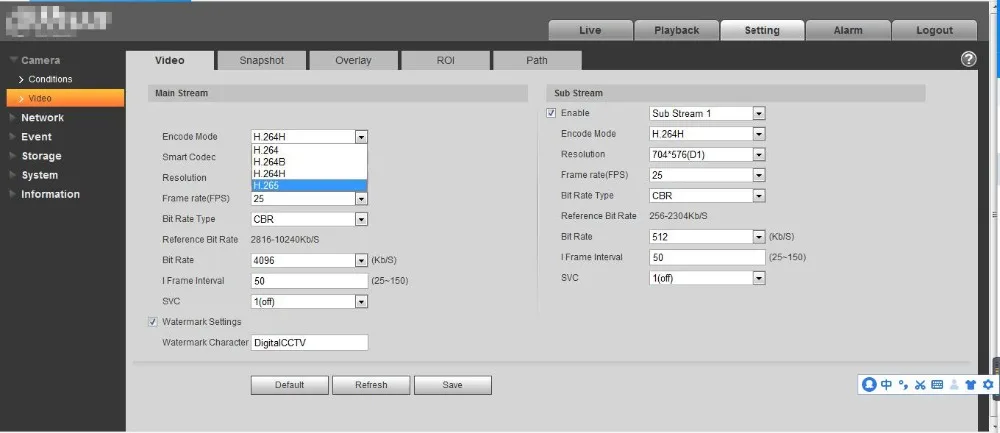Open Main Stream Frame rate dropdown
1000x433 pixels.
click(x=361, y=199)
